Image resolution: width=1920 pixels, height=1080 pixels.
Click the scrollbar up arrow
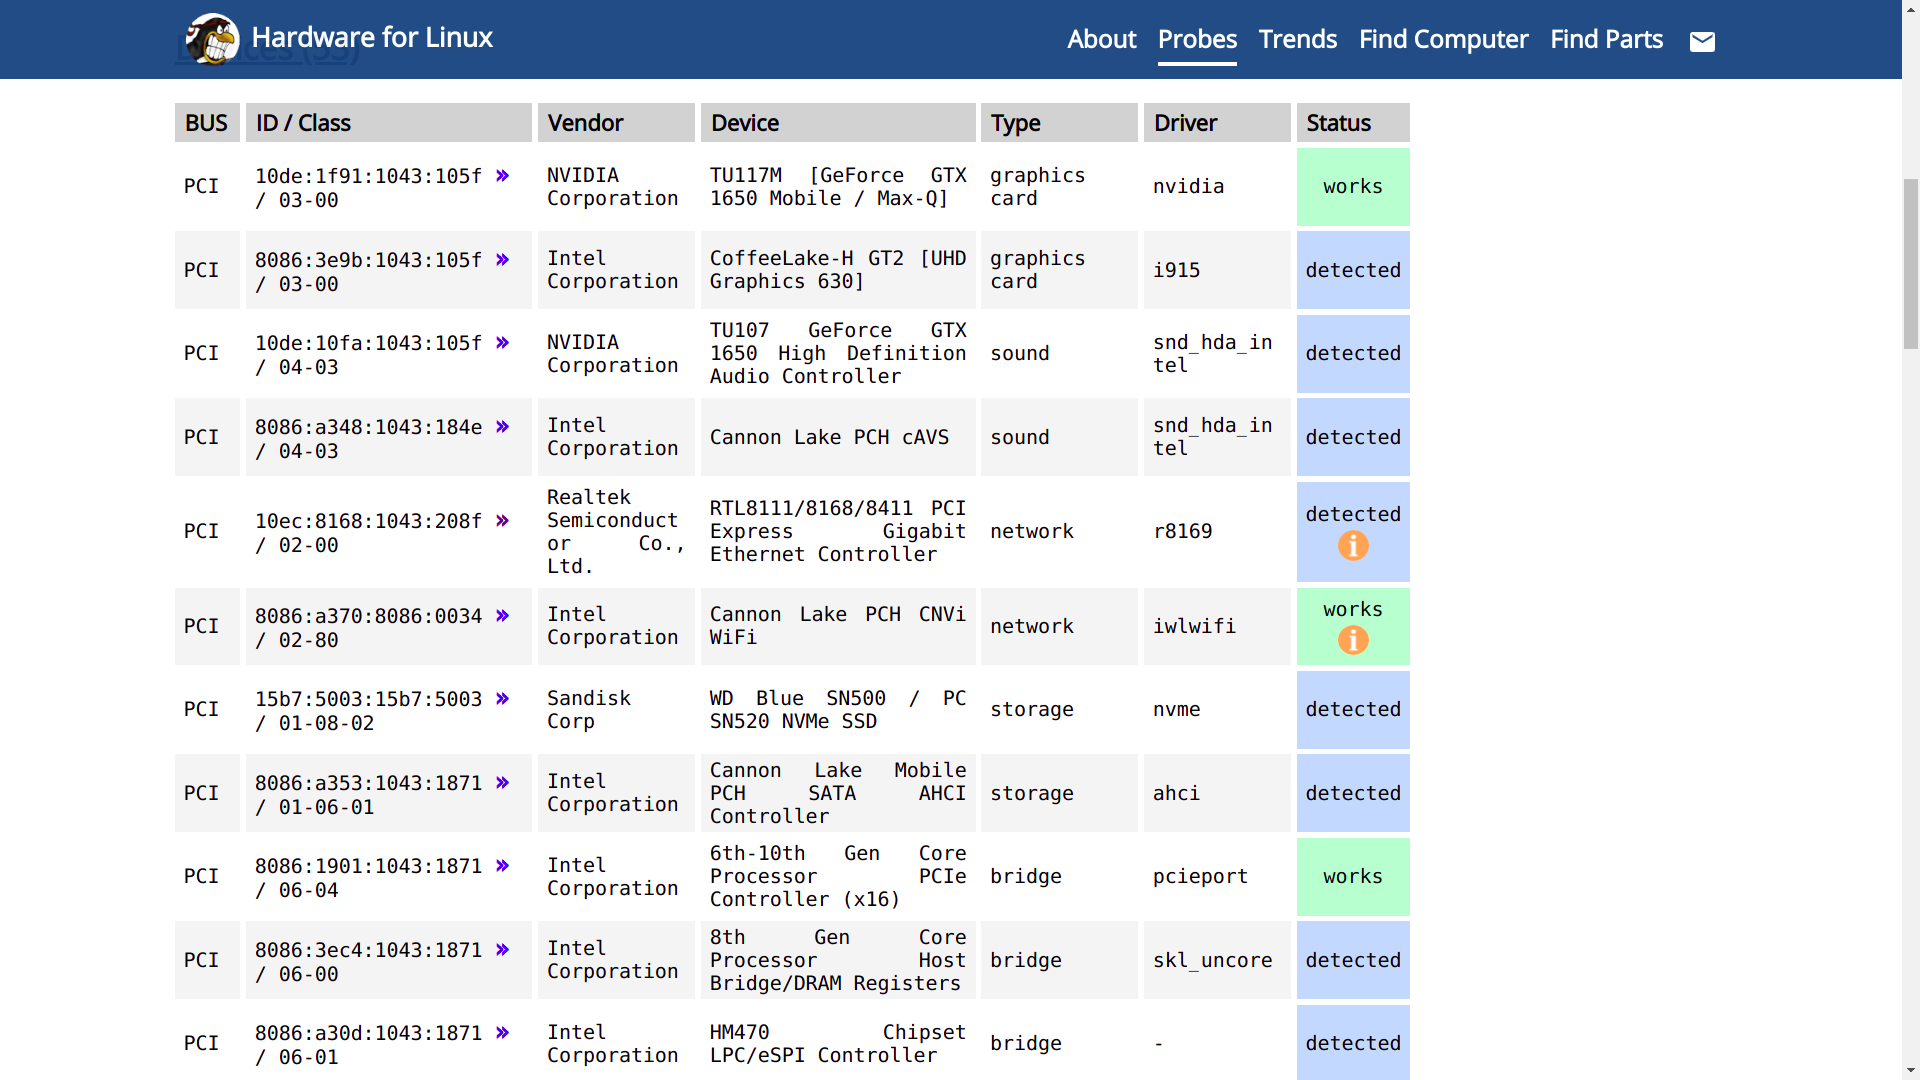[1911, 8]
